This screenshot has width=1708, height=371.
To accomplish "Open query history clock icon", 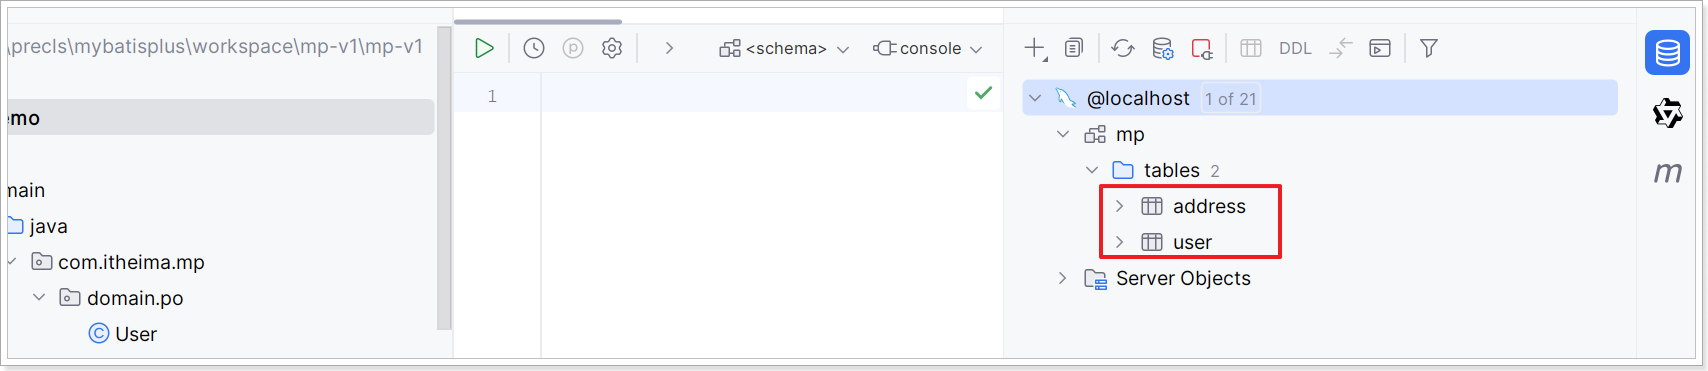I will tap(534, 48).
